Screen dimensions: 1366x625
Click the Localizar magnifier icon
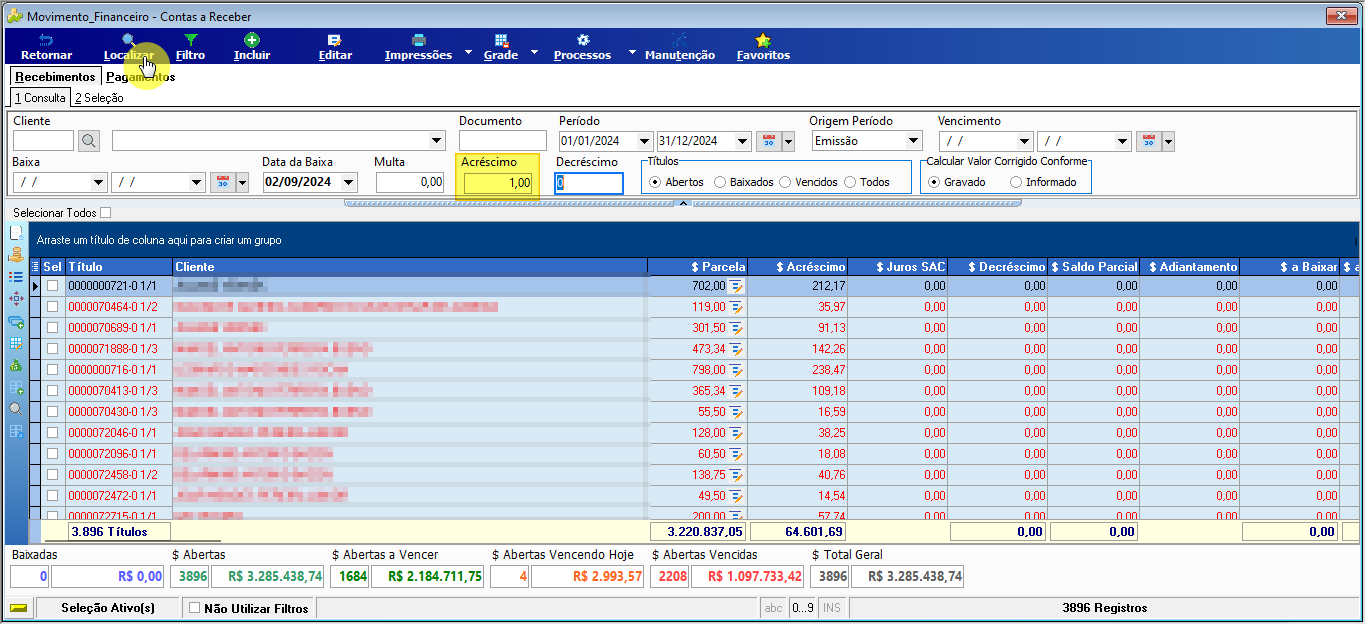click(x=128, y=40)
